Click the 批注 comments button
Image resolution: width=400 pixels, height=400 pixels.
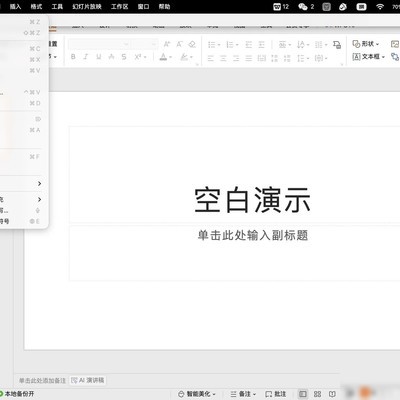click(x=275, y=394)
